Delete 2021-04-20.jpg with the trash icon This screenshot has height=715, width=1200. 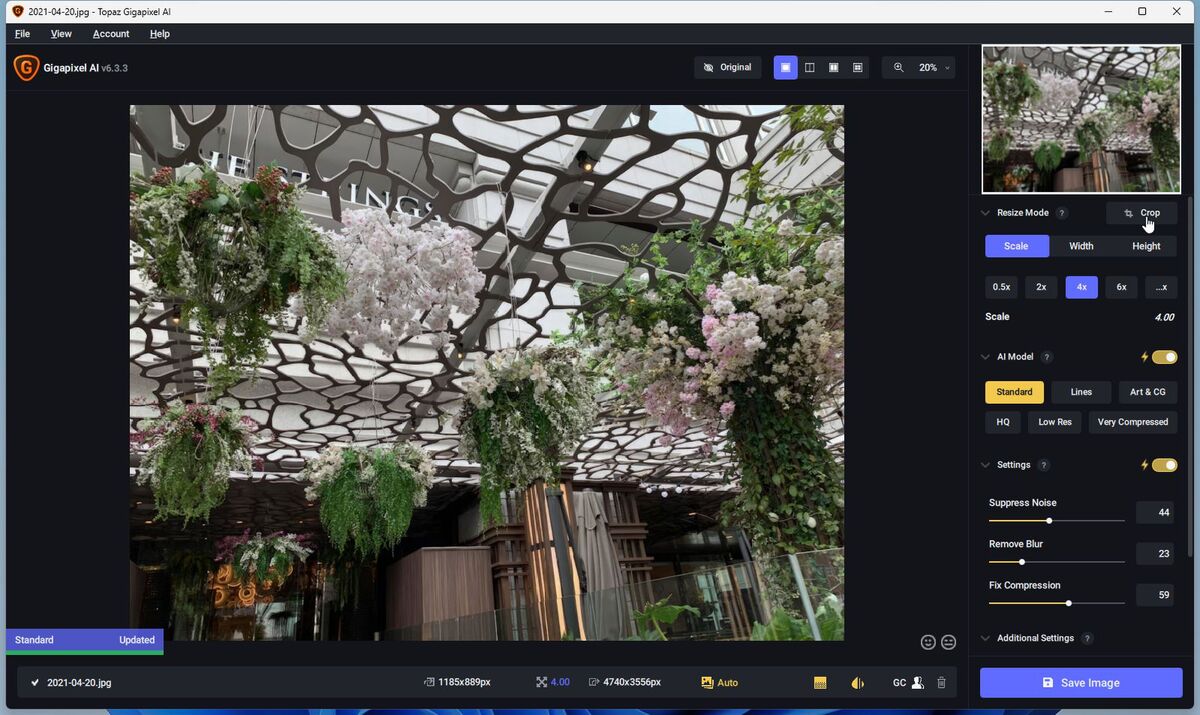(x=941, y=683)
